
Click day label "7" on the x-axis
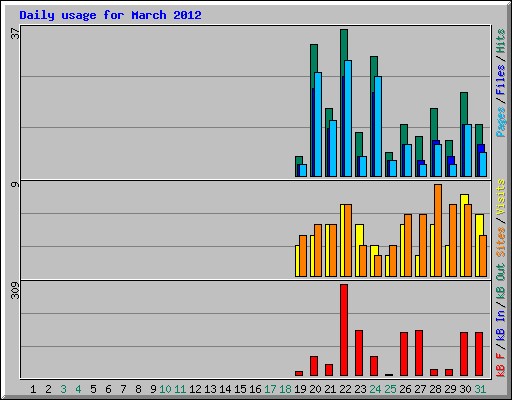click(x=123, y=389)
